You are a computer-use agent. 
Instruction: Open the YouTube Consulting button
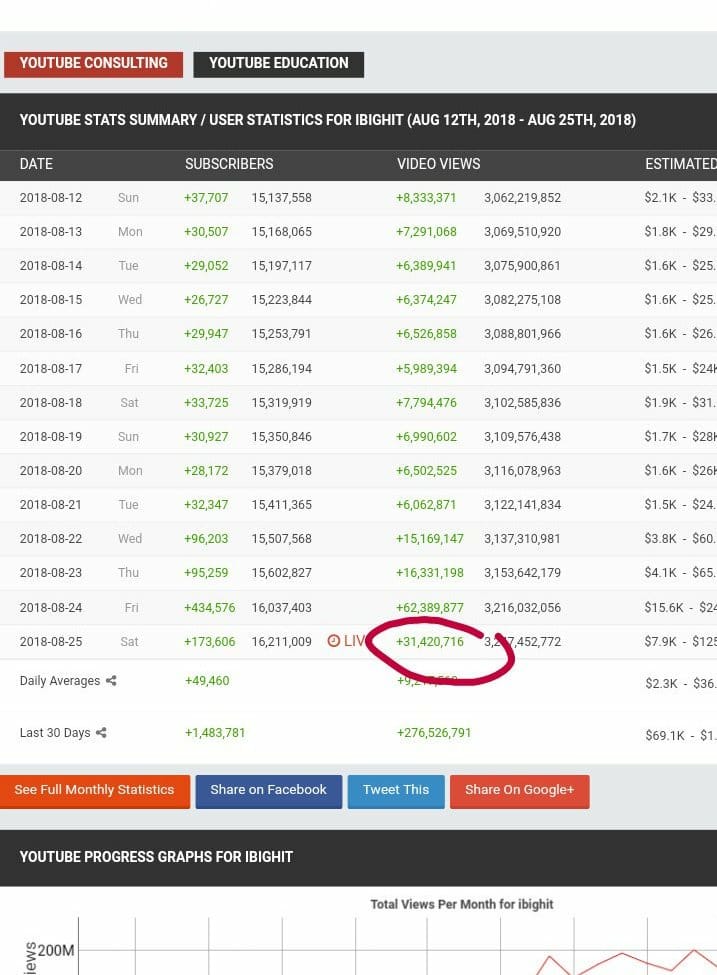pos(93,64)
